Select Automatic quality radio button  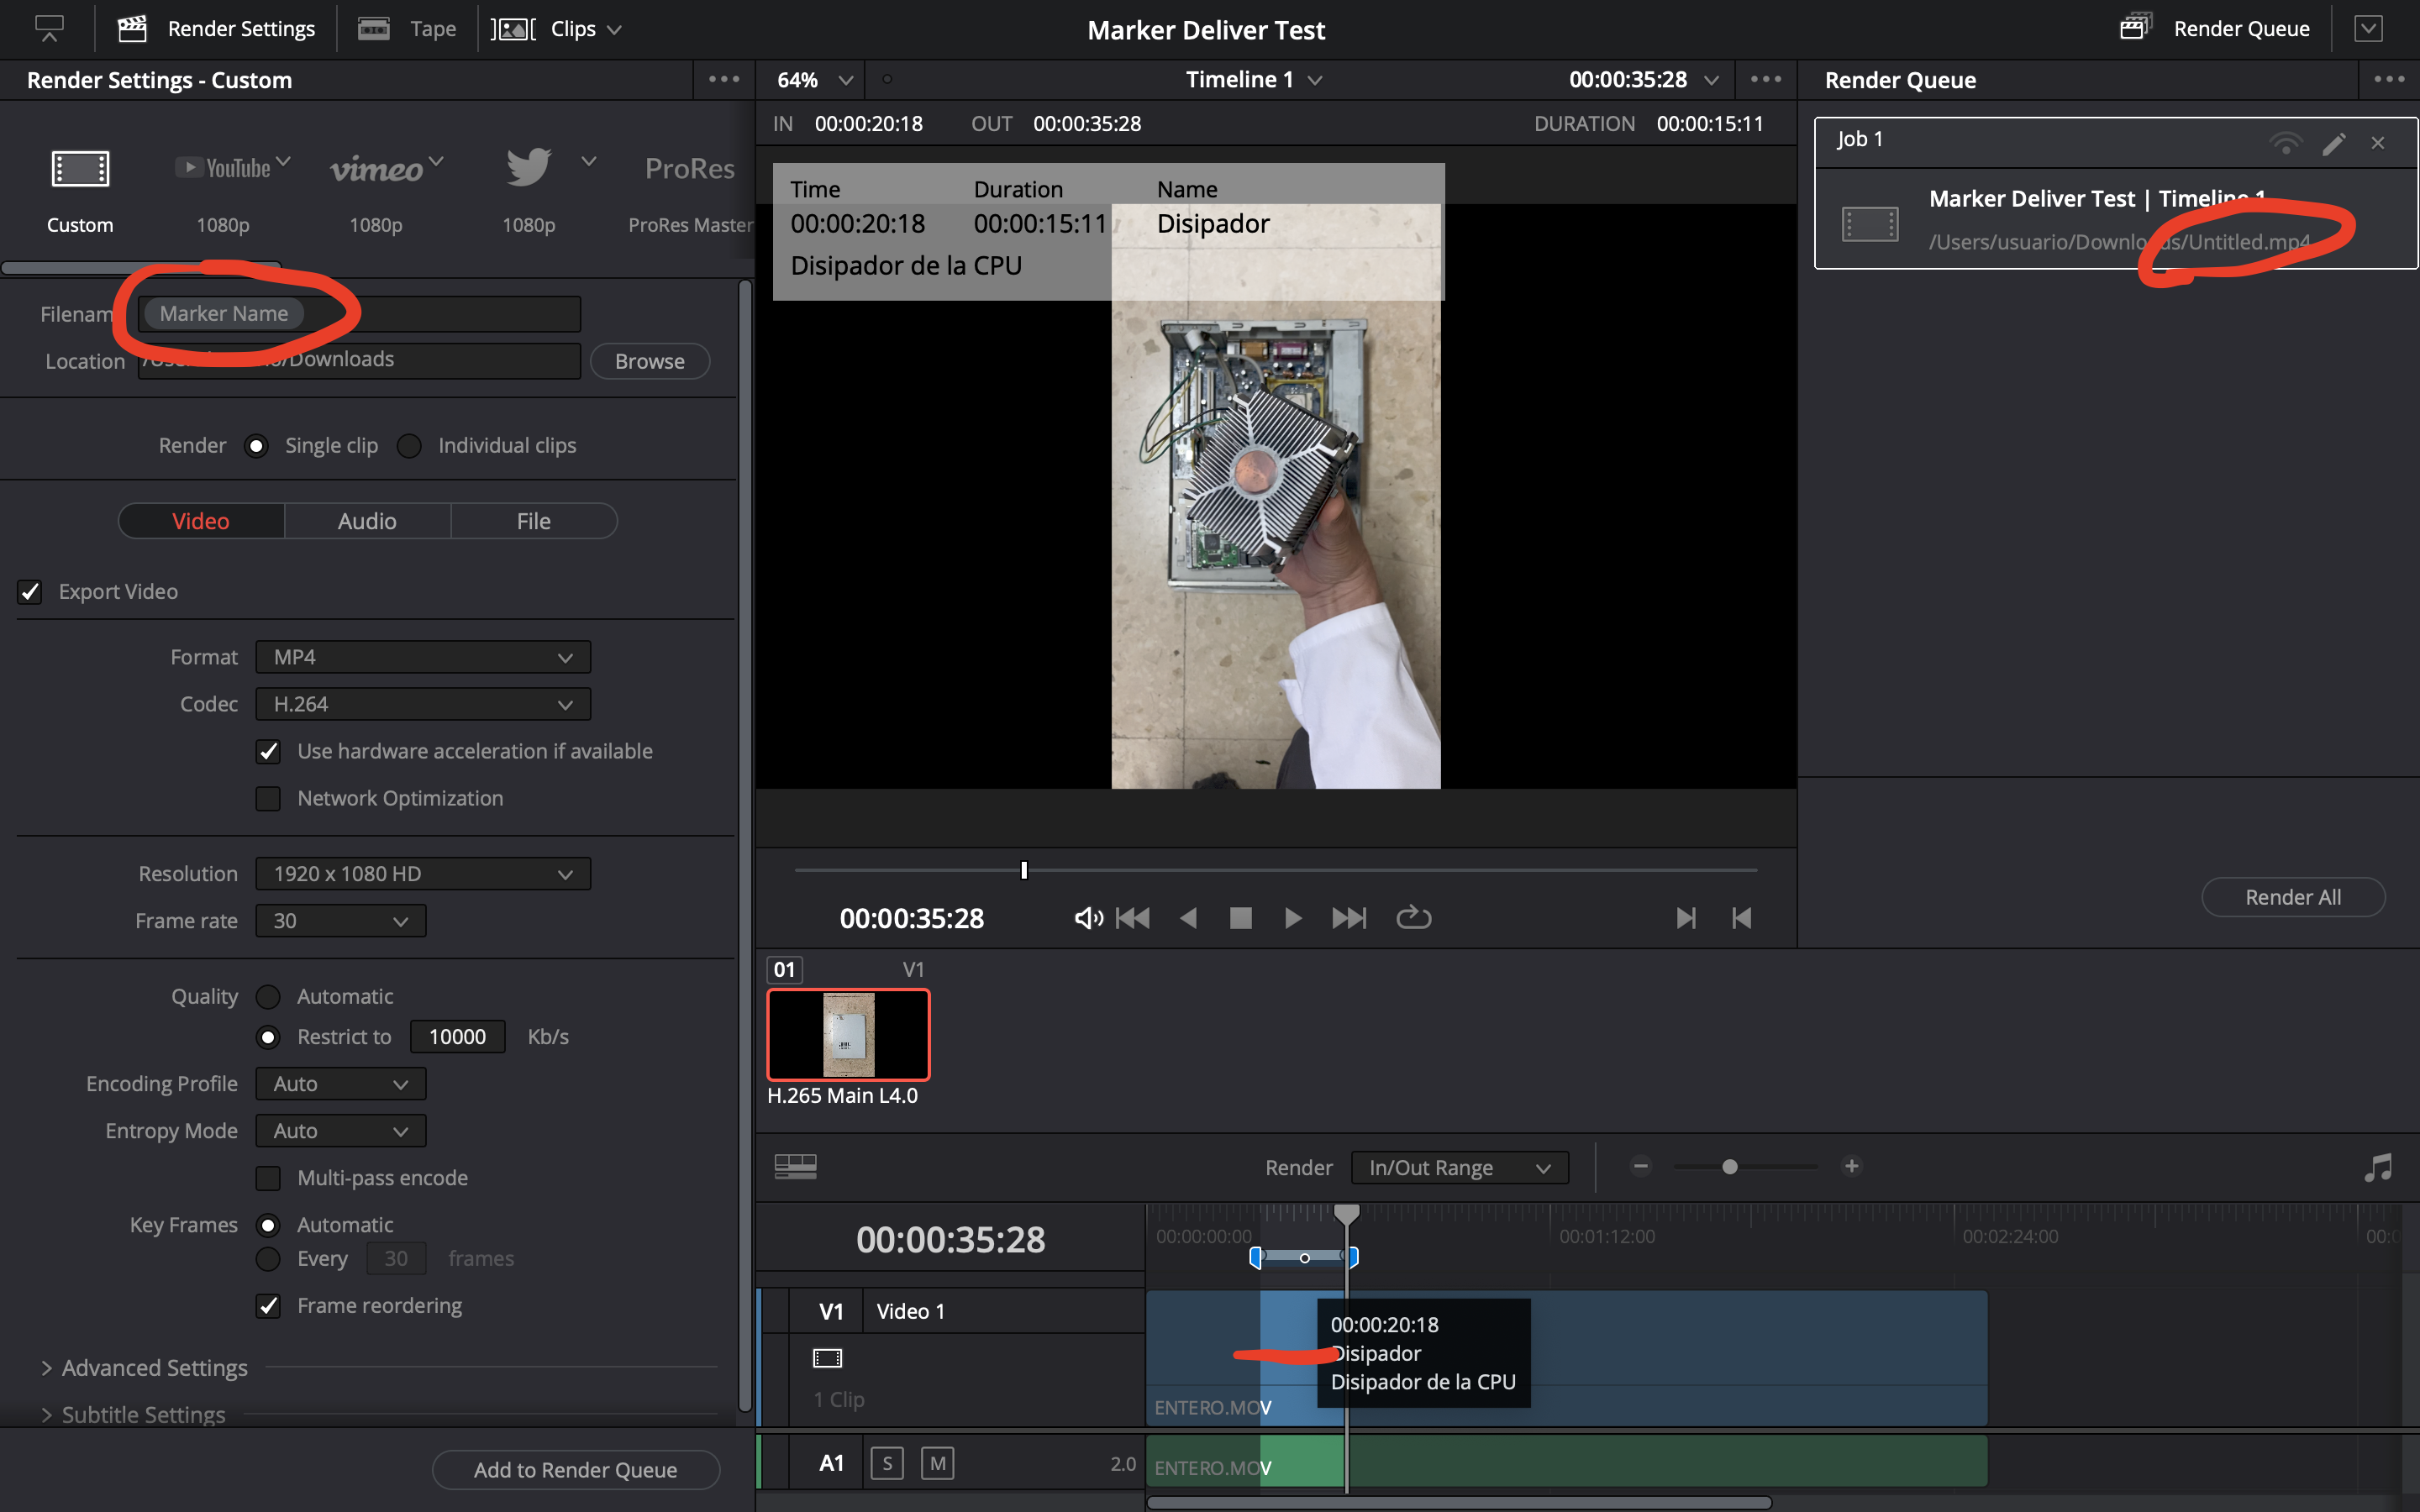(268, 997)
